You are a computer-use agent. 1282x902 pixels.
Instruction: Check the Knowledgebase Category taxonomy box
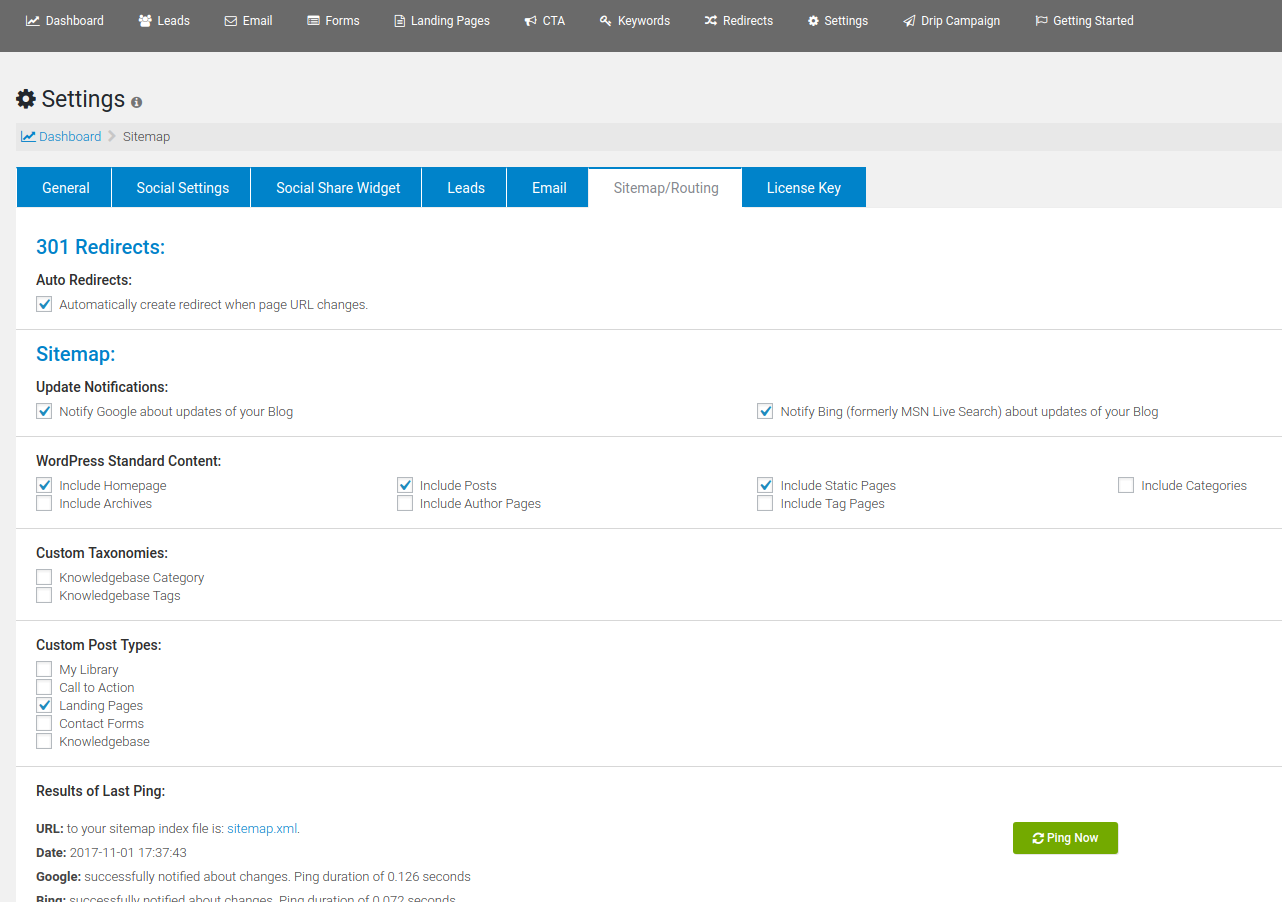pos(44,577)
